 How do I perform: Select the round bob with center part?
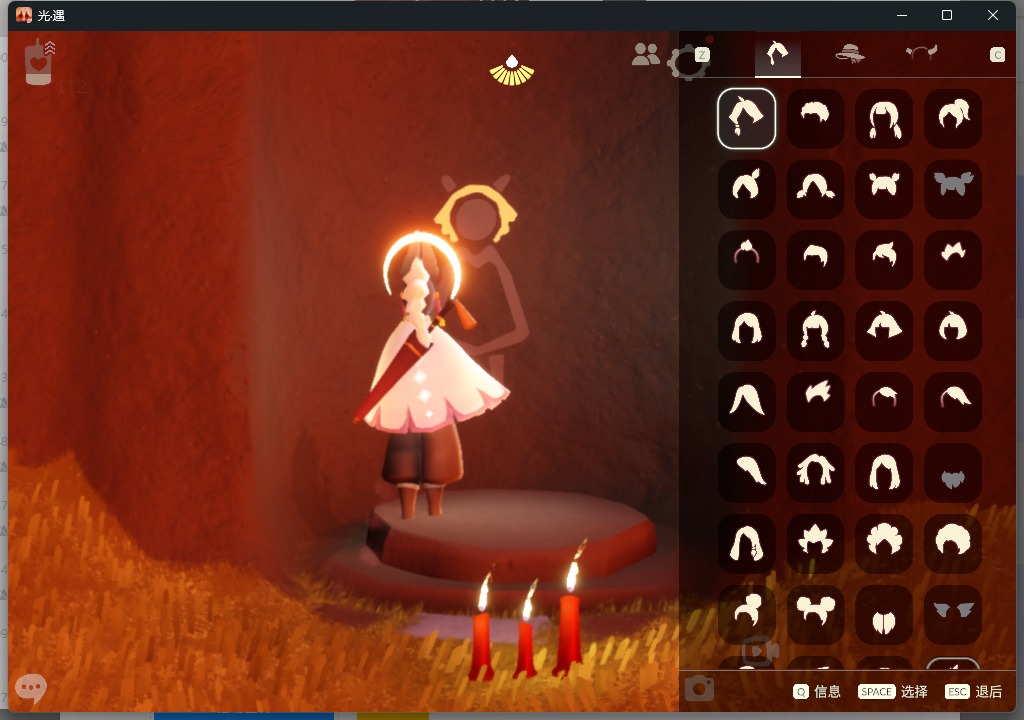tap(953, 331)
